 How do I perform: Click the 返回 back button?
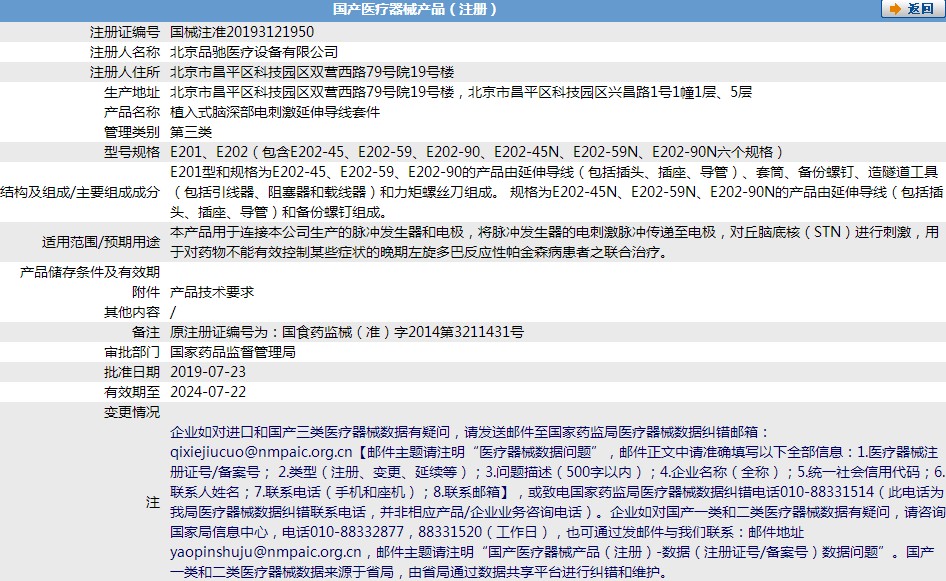[x=912, y=9]
